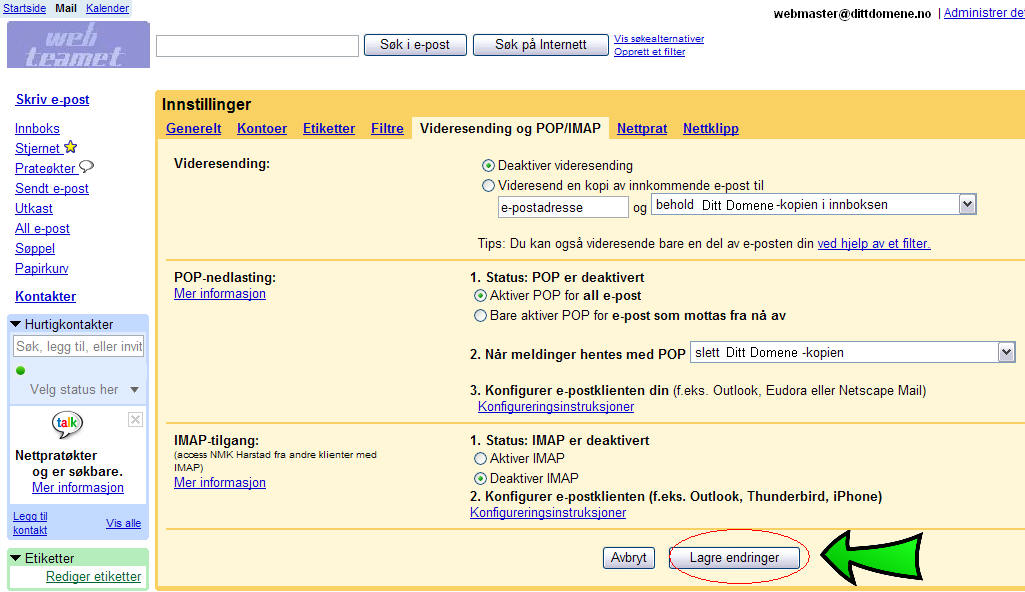The image size is (1025, 592).
Task: Click the Opprett et filter link
Action: (649, 52)
